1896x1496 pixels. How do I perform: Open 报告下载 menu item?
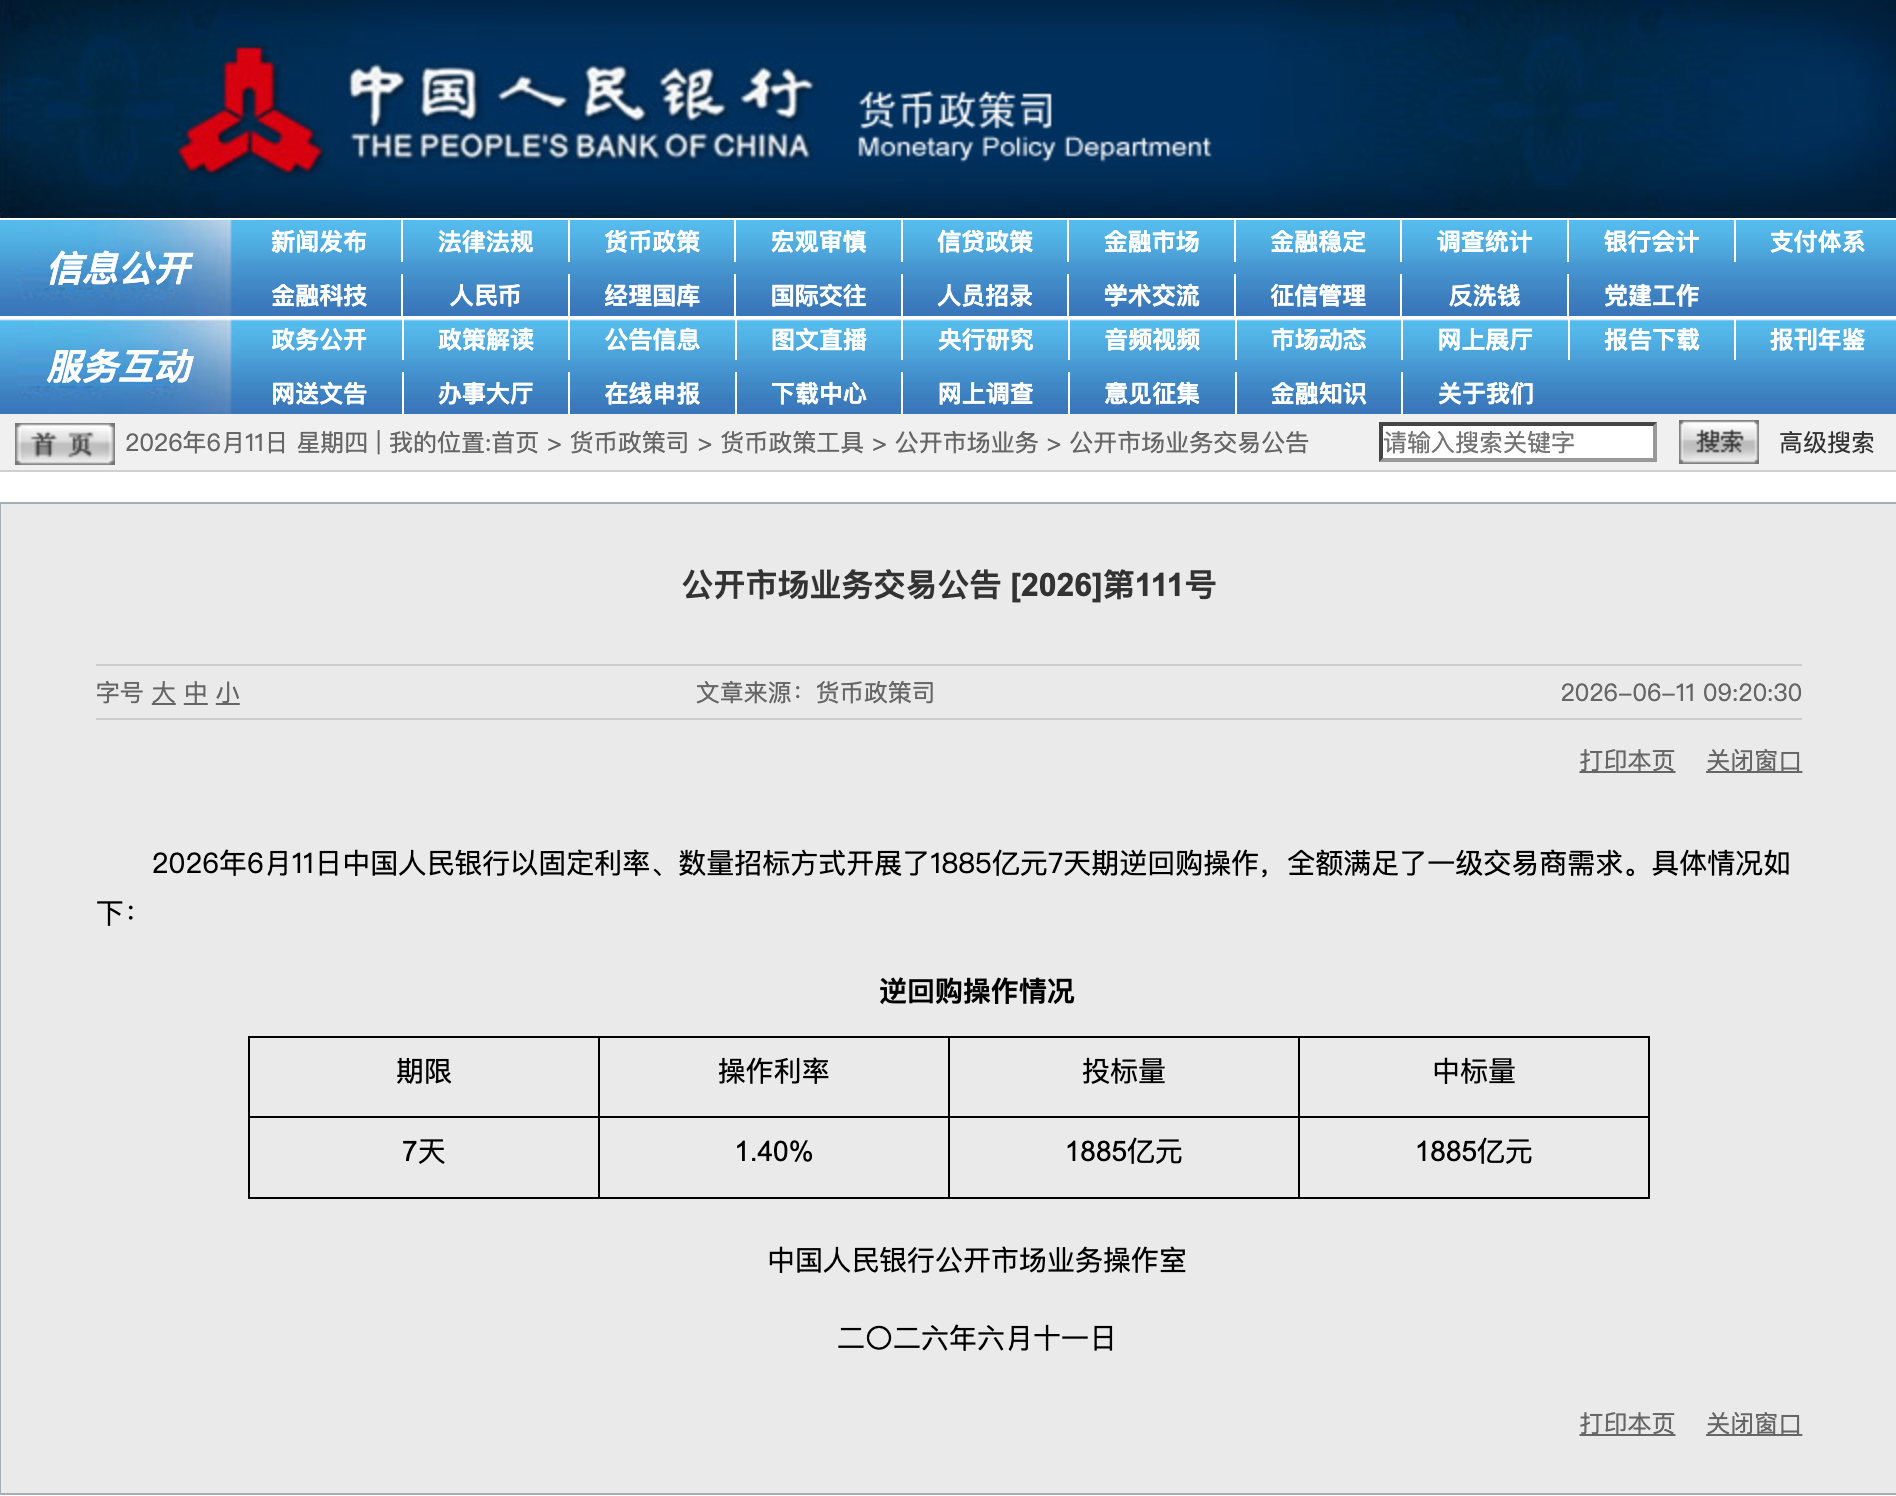coord(1651,340)
